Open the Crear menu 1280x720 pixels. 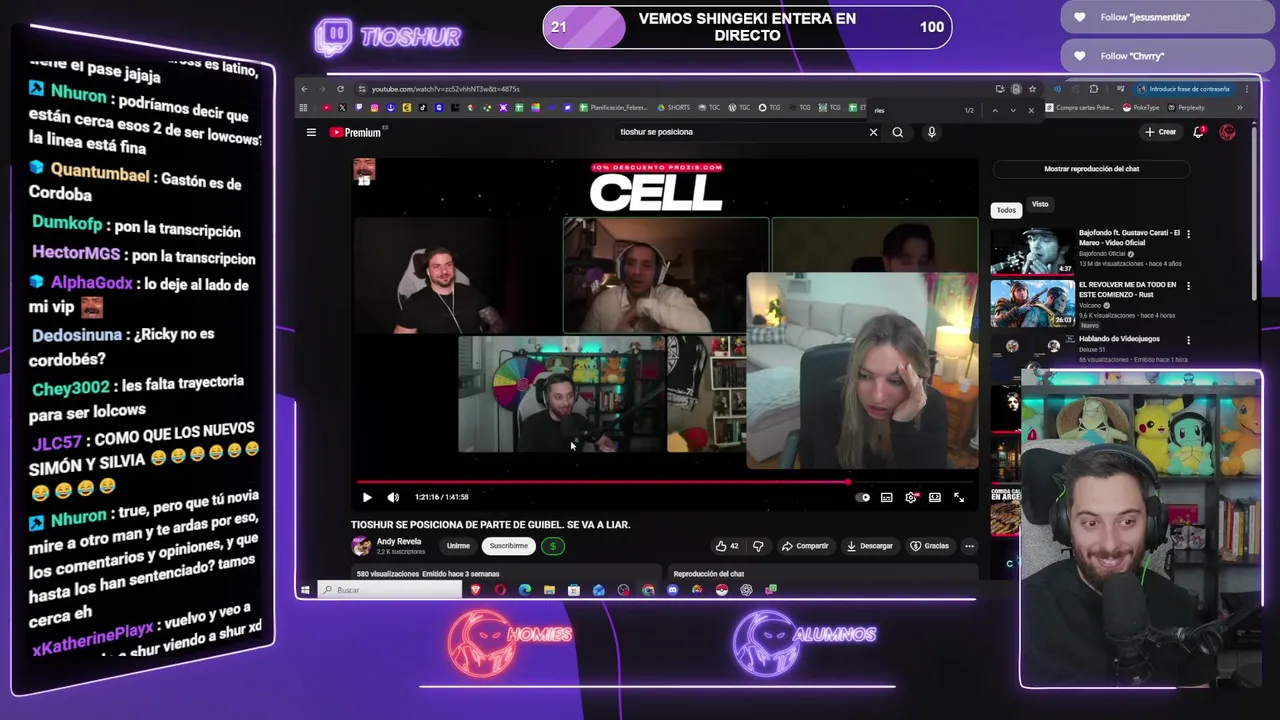tap(1161, 132)
